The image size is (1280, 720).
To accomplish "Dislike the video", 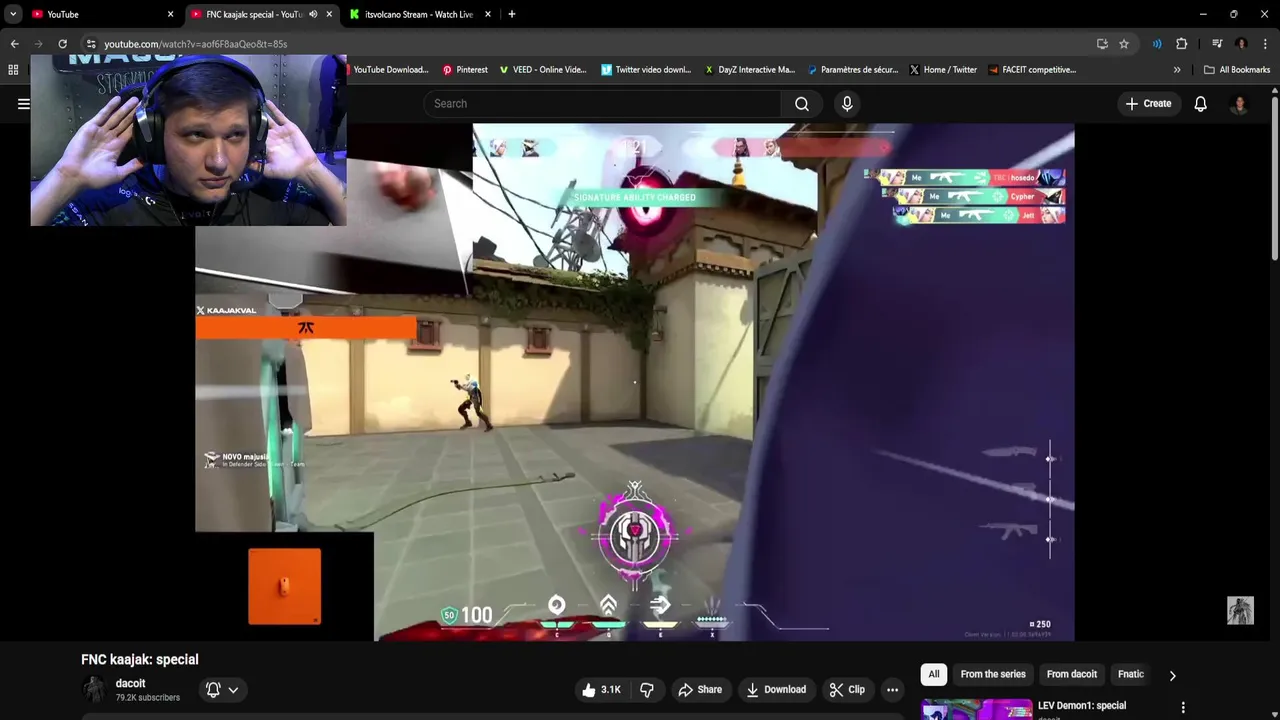I will 647,690.
